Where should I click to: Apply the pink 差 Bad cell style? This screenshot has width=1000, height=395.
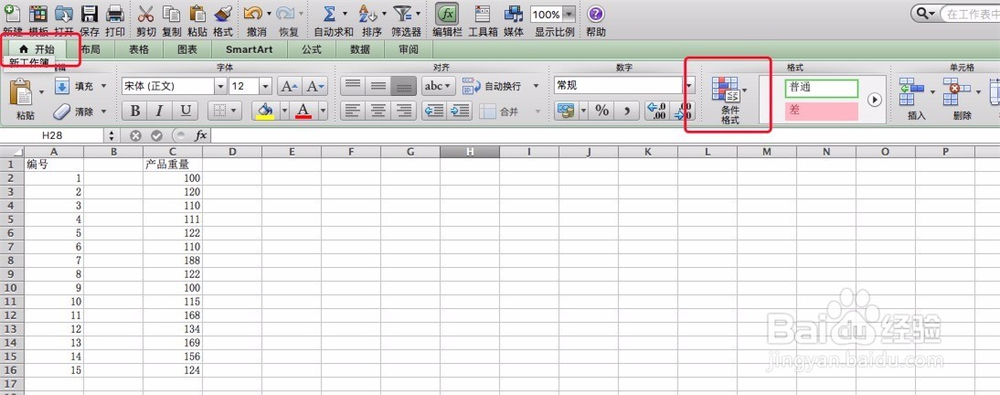(x=821, y=110)
